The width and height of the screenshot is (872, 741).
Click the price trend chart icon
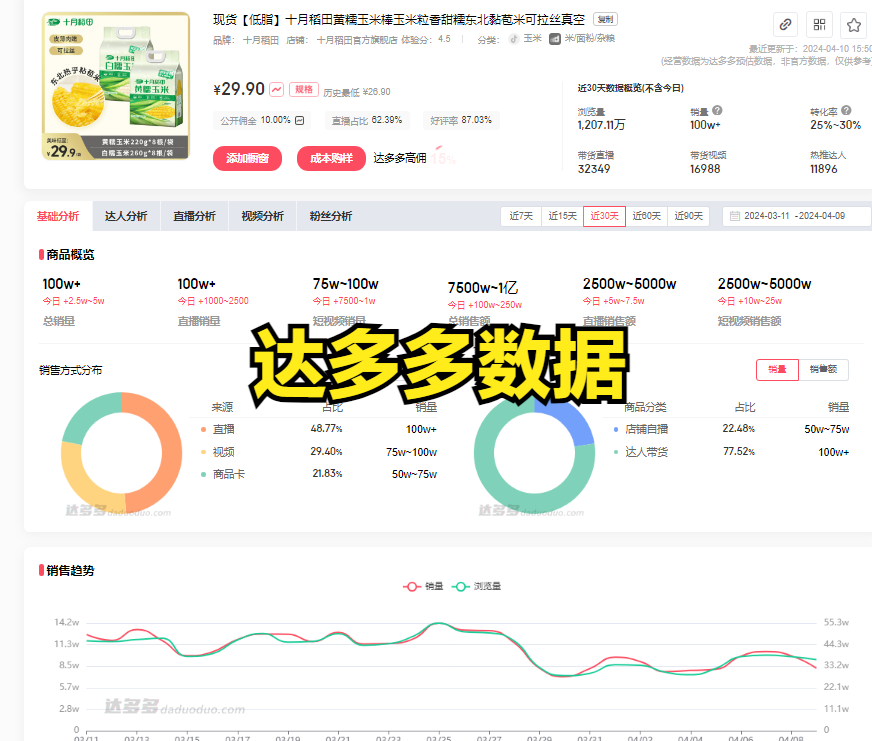(276, 90)
